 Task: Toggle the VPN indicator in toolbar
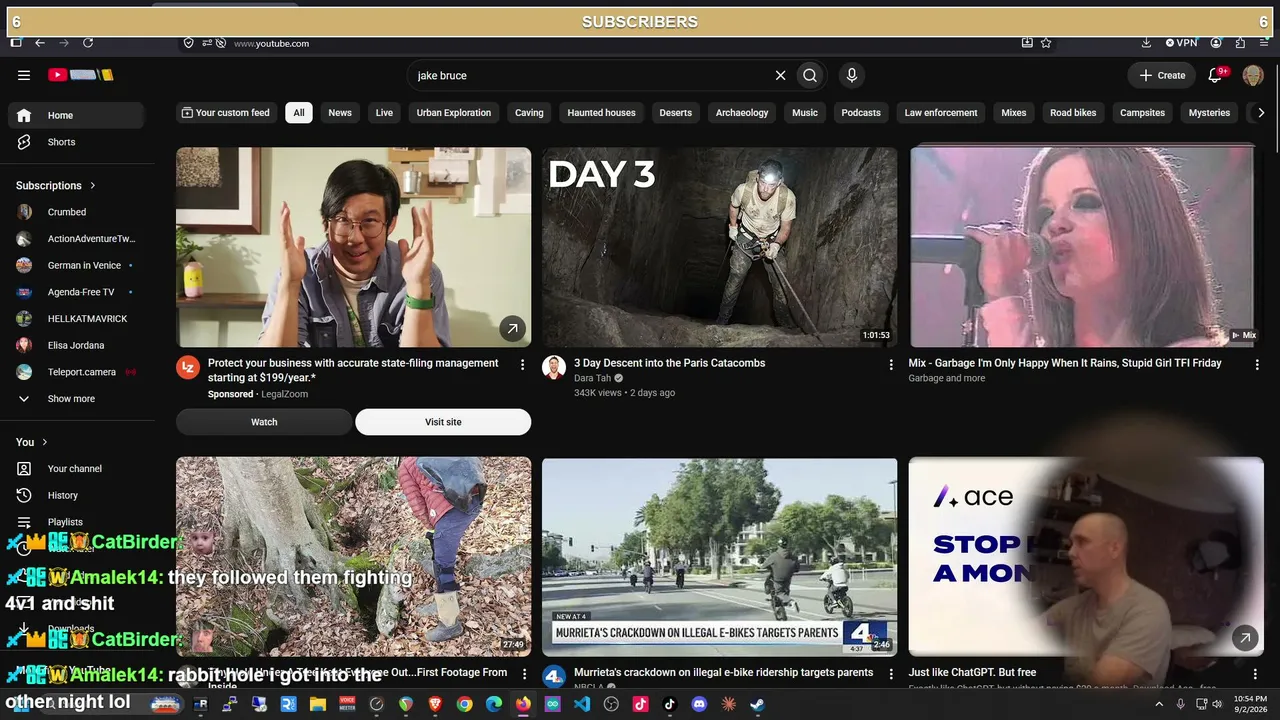pyautogui.click(x=1181, y=43)
